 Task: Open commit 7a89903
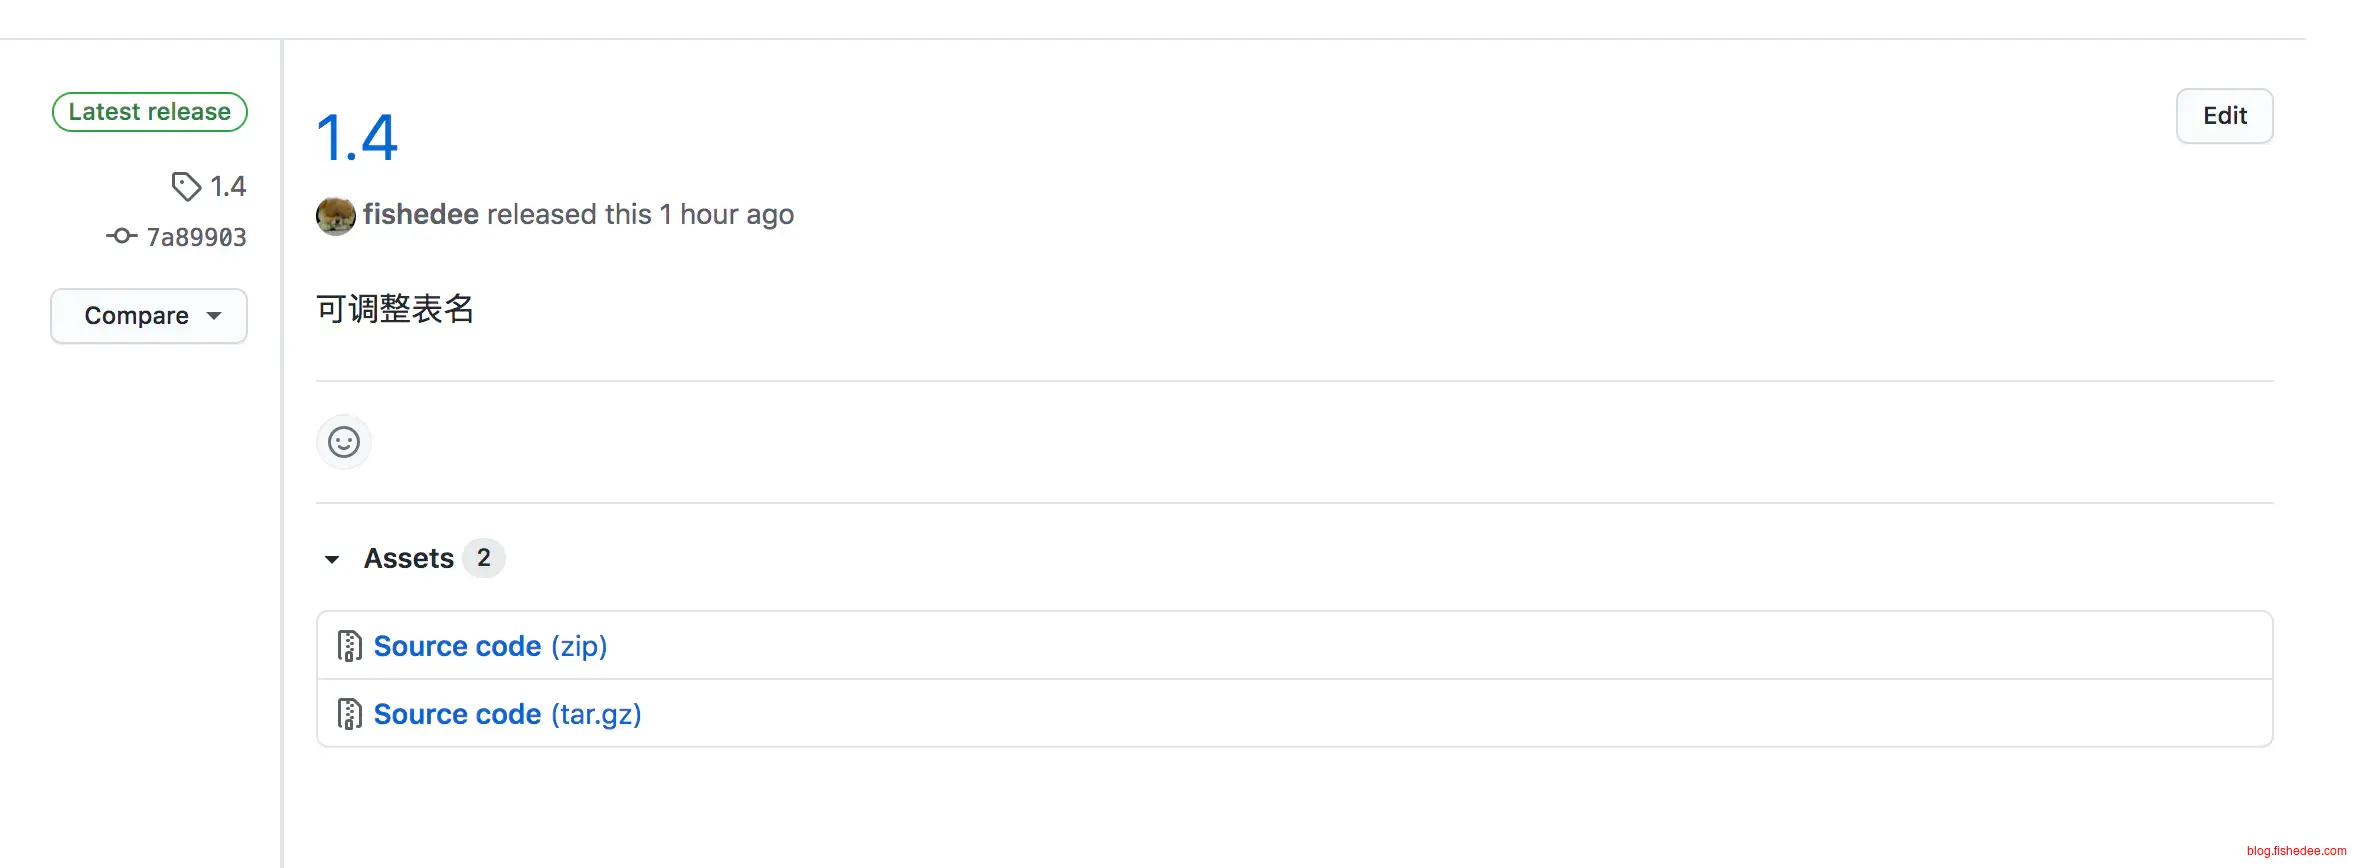pos(196,237)
